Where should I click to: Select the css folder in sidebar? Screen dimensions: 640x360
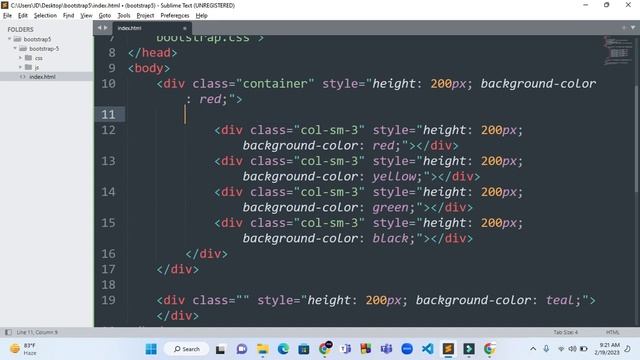[39, 58]
